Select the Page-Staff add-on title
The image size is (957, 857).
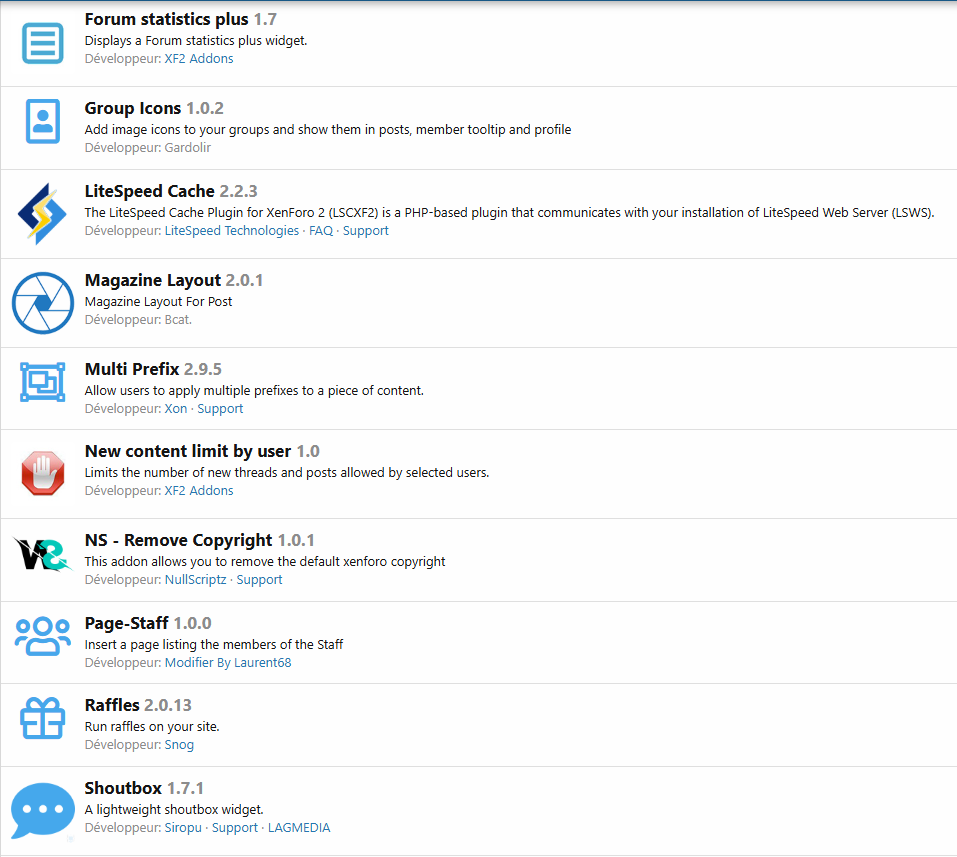(126, 623)
